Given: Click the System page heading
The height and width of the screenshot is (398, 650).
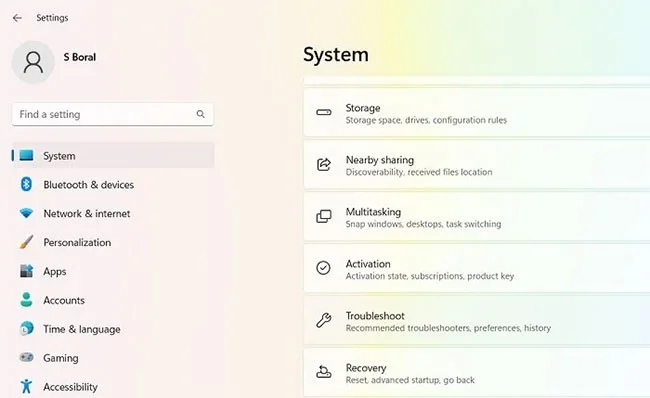Looking at the screenshot, I should (336, 55).
